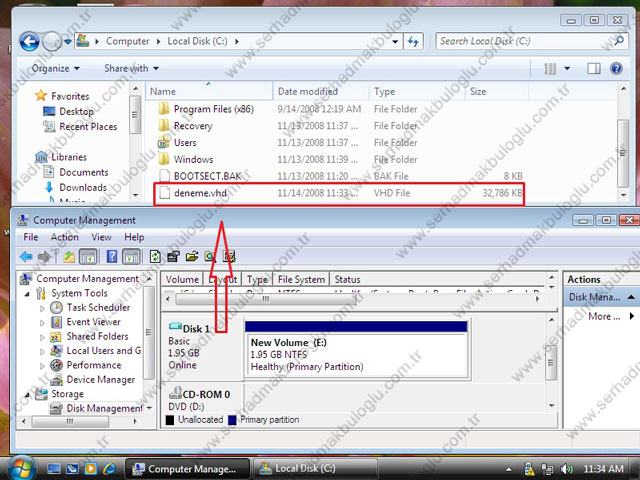Image resolution: width=640 pixels, height=480 pixels.
Task: Select Recent Places in navigation pane
Action: tap(88, 127)
